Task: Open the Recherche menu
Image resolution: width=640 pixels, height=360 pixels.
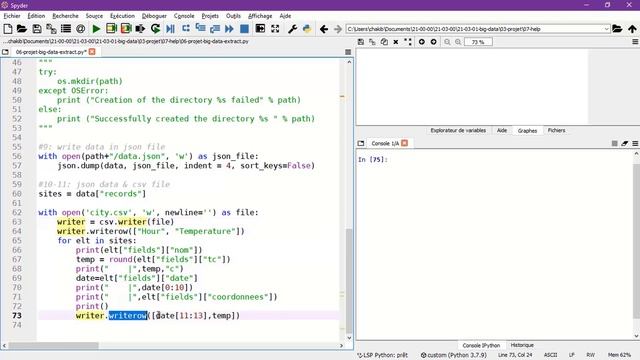Action: [x=65, y=16]
